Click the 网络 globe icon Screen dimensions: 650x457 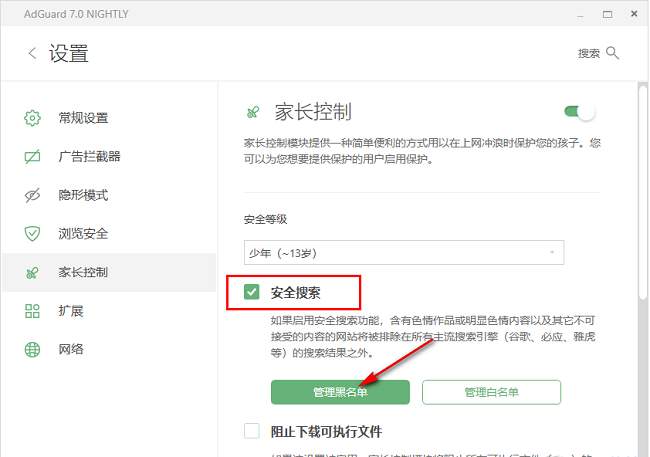(32, 350)
